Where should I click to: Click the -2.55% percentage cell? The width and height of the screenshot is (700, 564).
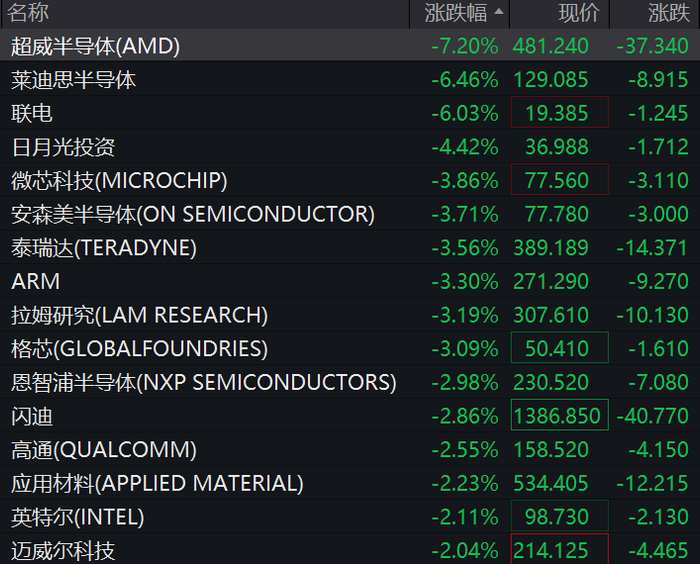[465, 449]
